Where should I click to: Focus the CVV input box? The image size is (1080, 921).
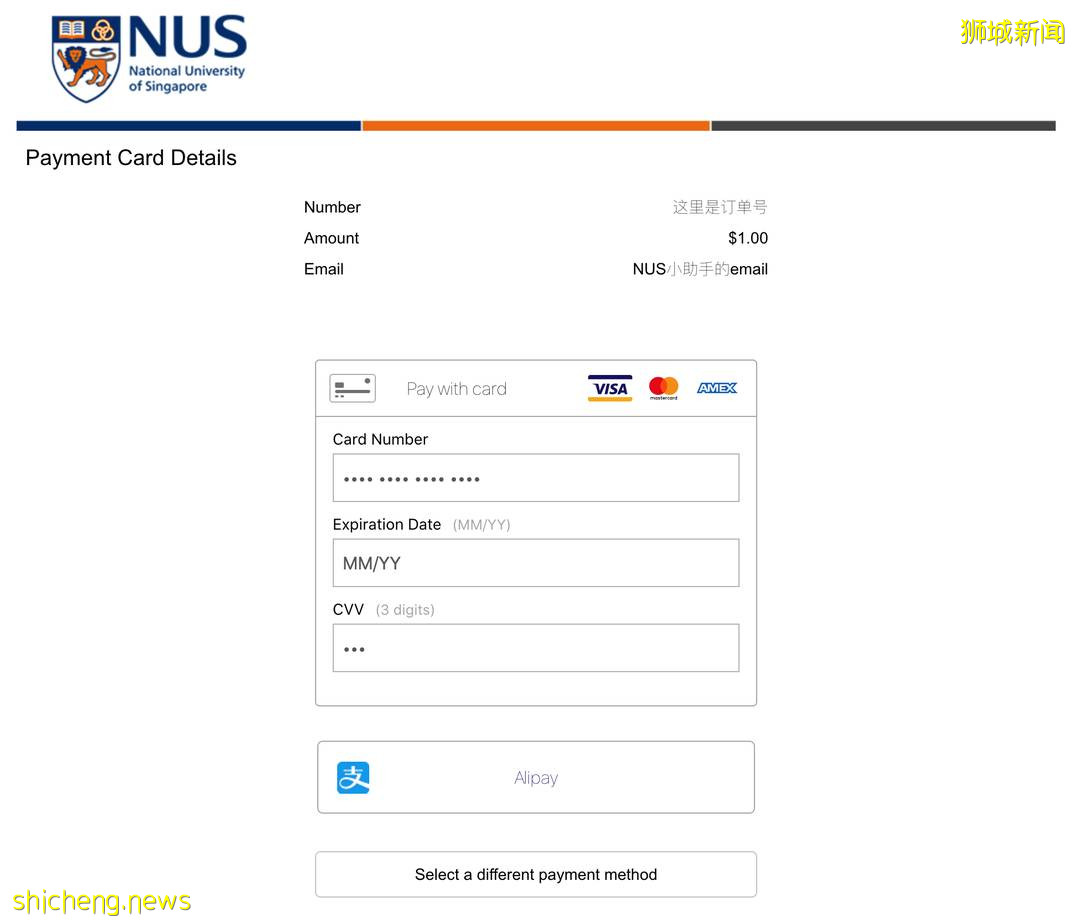(x=536, y=648)
